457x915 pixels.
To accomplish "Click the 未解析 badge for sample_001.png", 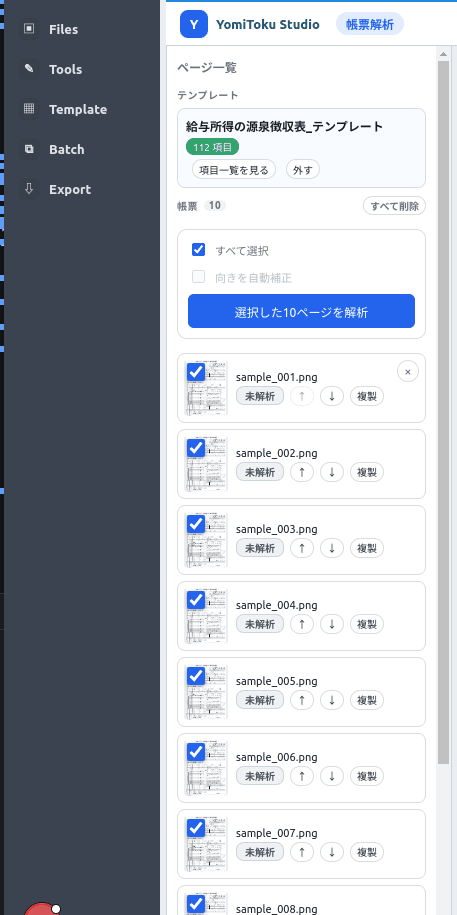I will click(260, 396).
